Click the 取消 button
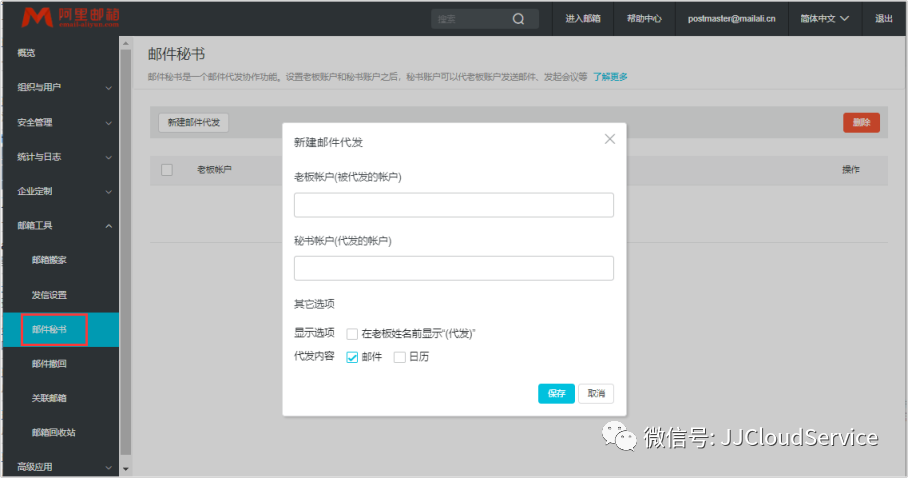 coord(596,393)
